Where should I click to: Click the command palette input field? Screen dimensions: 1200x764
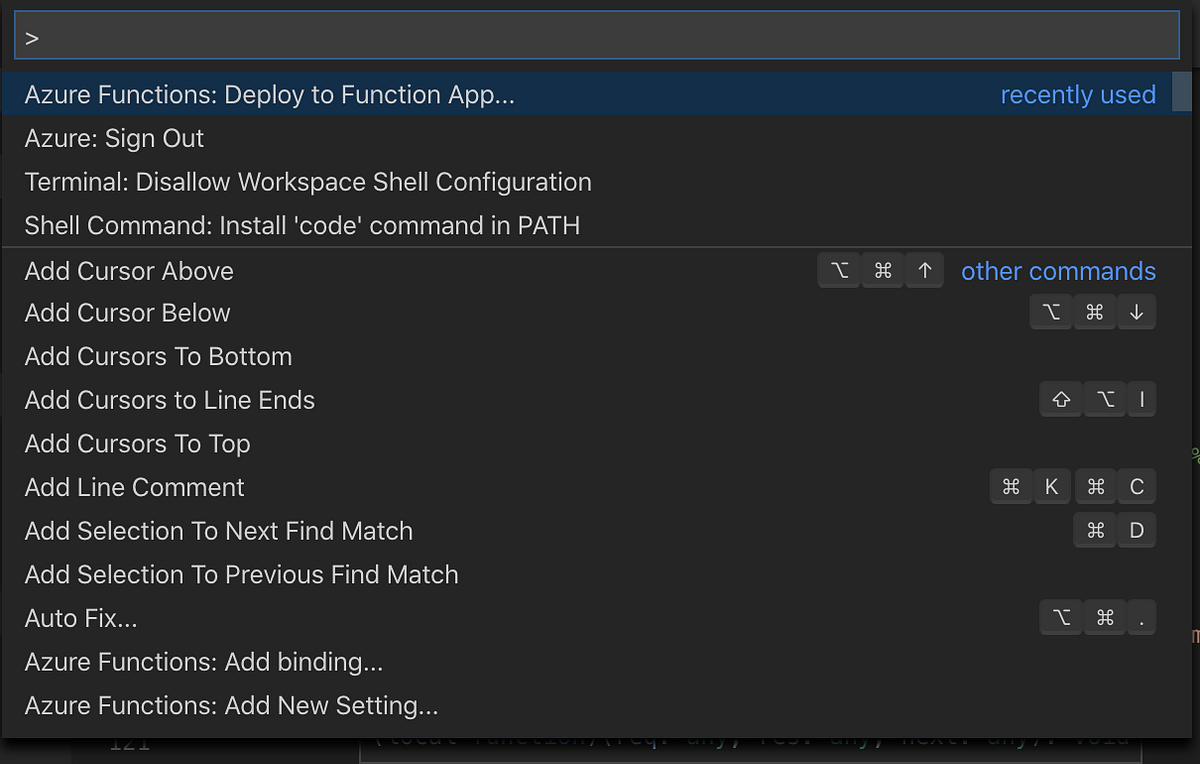pos(596,39)
